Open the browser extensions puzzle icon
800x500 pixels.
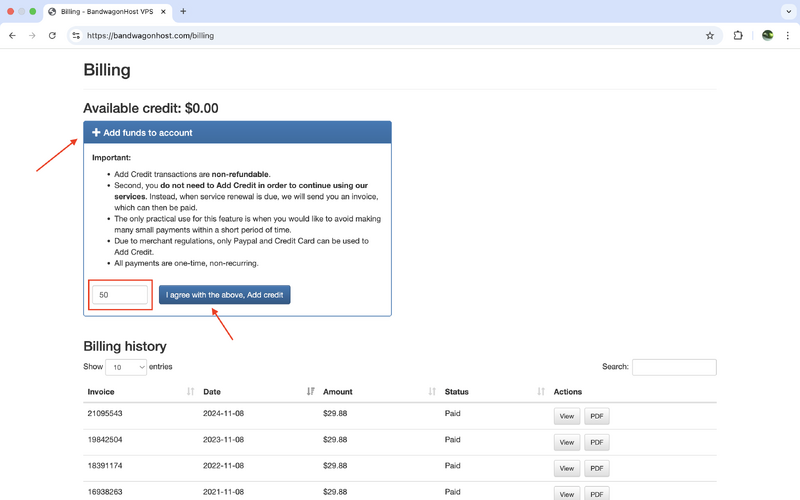(738, 35)
